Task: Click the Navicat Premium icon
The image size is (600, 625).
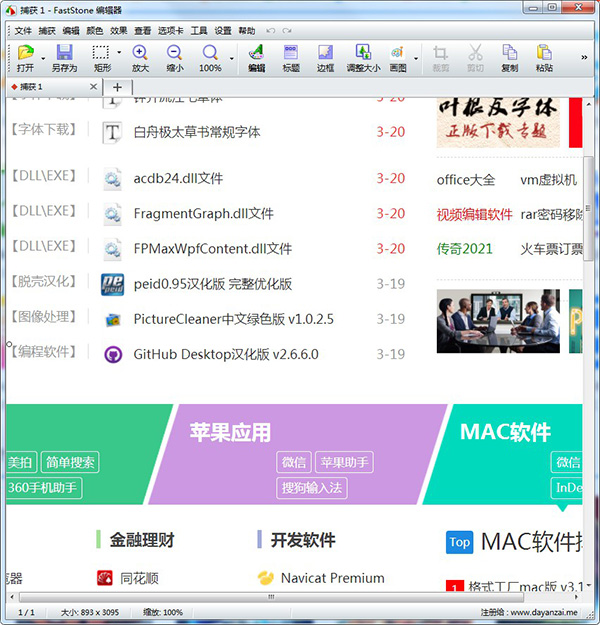Action: pyautogui.click(x=266, y=578)
